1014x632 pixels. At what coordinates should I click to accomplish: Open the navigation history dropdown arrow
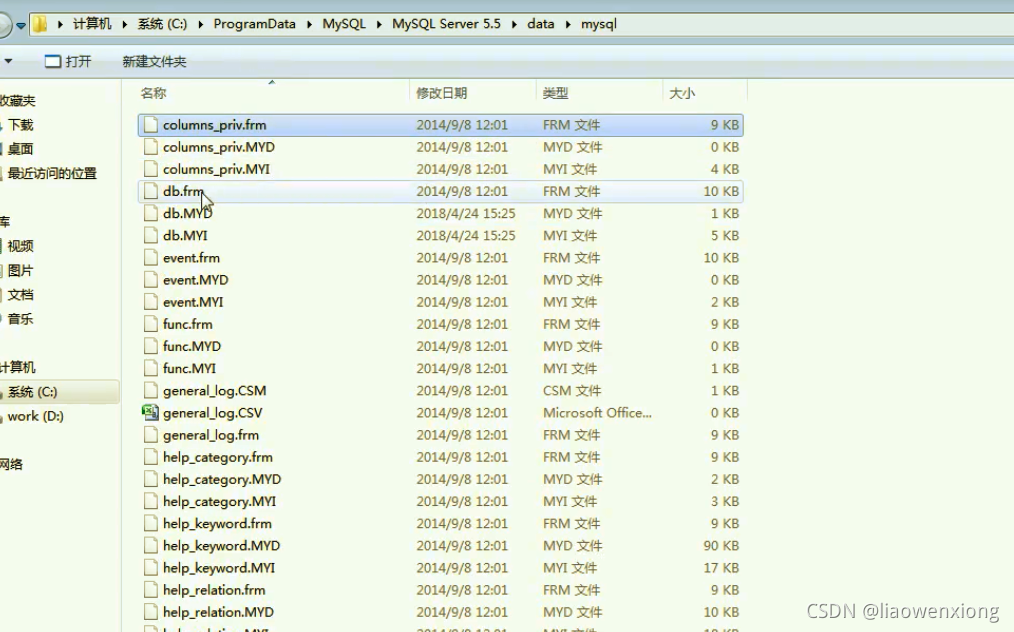[x=21, y=25]
